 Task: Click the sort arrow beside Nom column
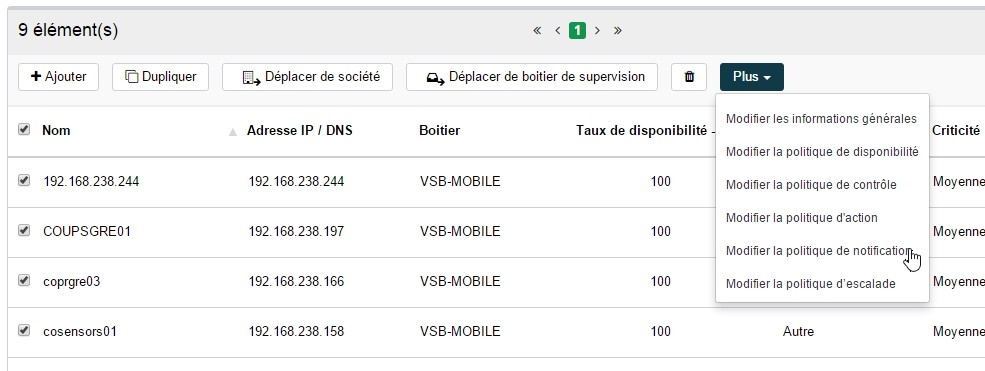pyautogui.click(x=232, y=132)
